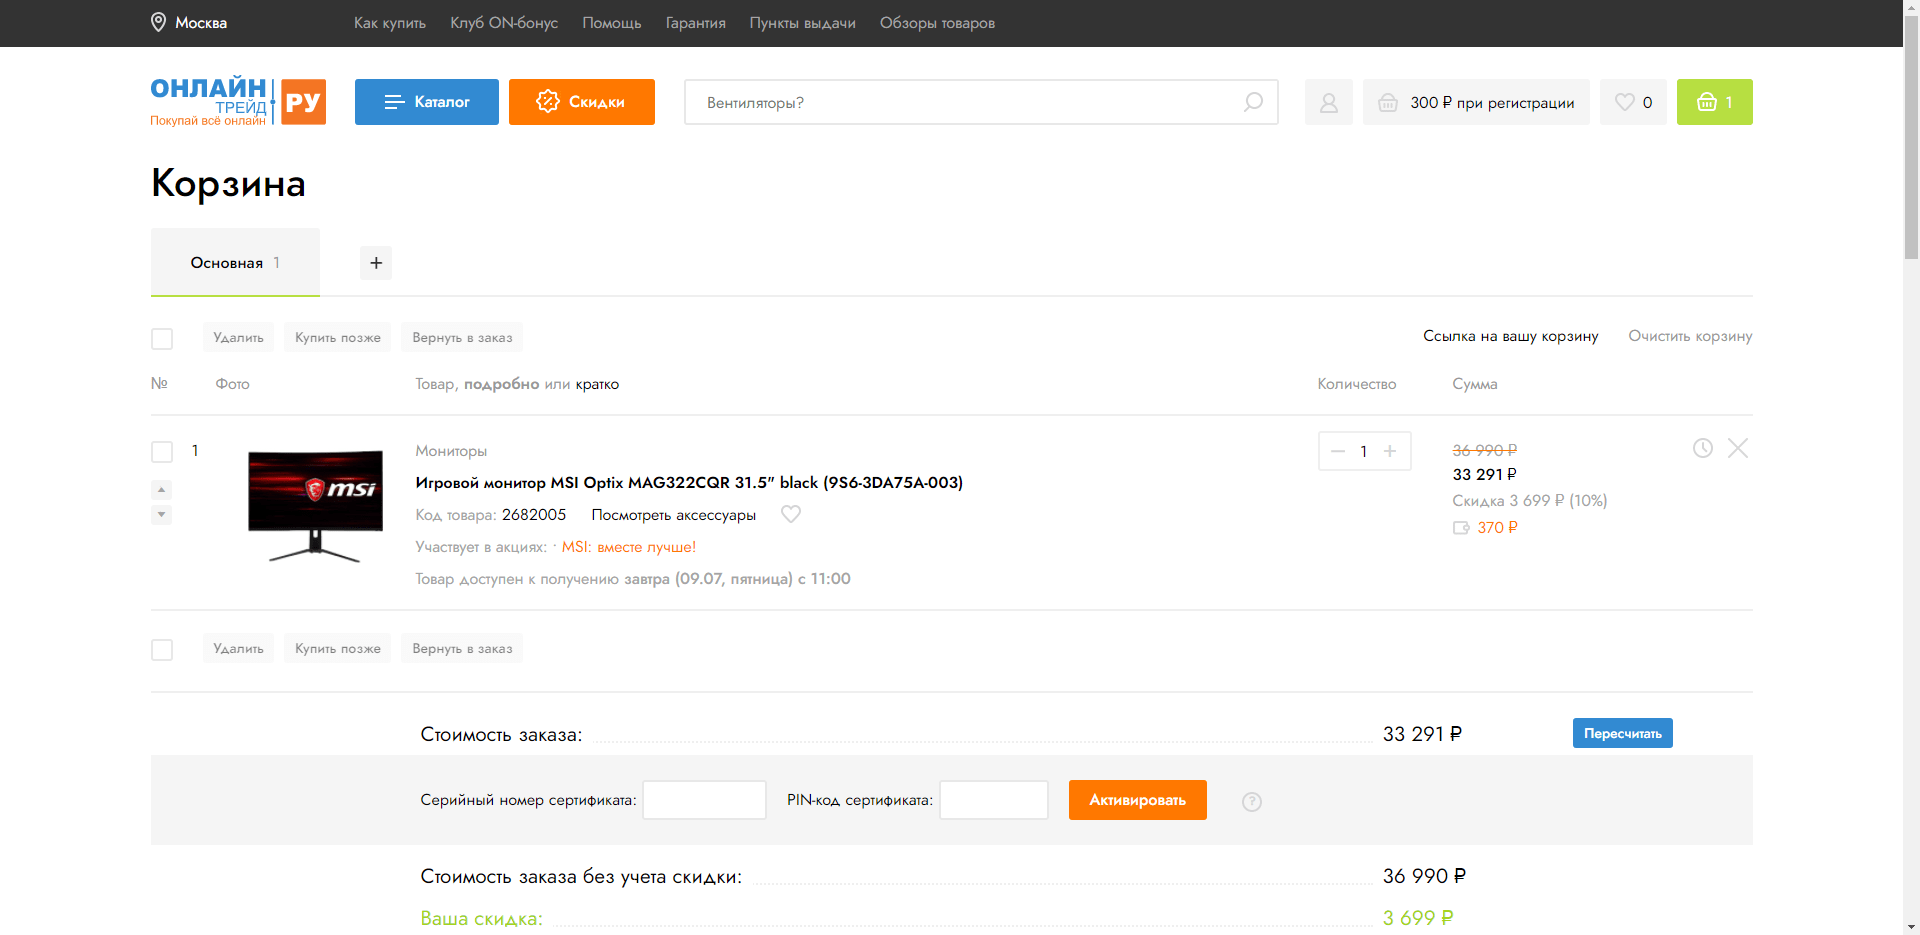The width and height of the screenshot is (1920, 935).
Task: Move item up with the up arrow
Action: [161, 489]
